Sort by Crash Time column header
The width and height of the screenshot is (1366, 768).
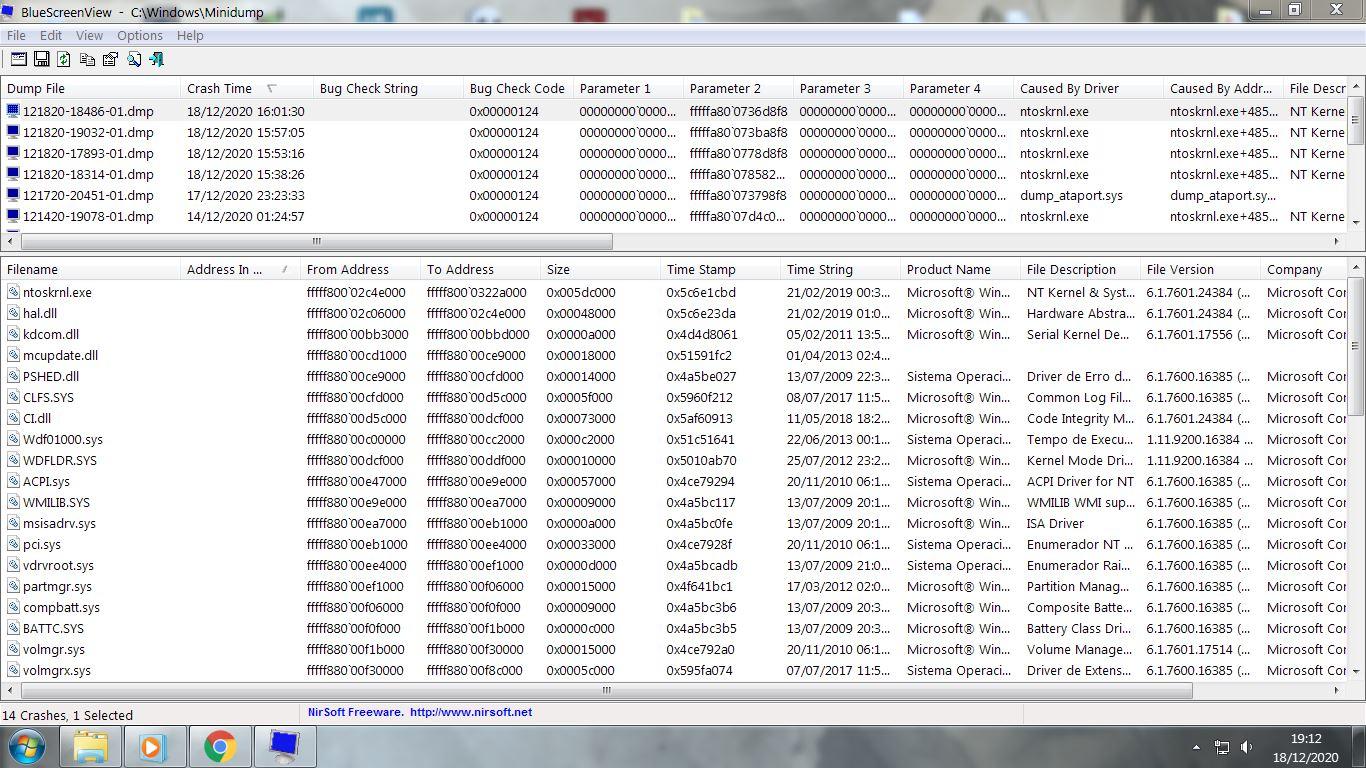pos(246,88)
